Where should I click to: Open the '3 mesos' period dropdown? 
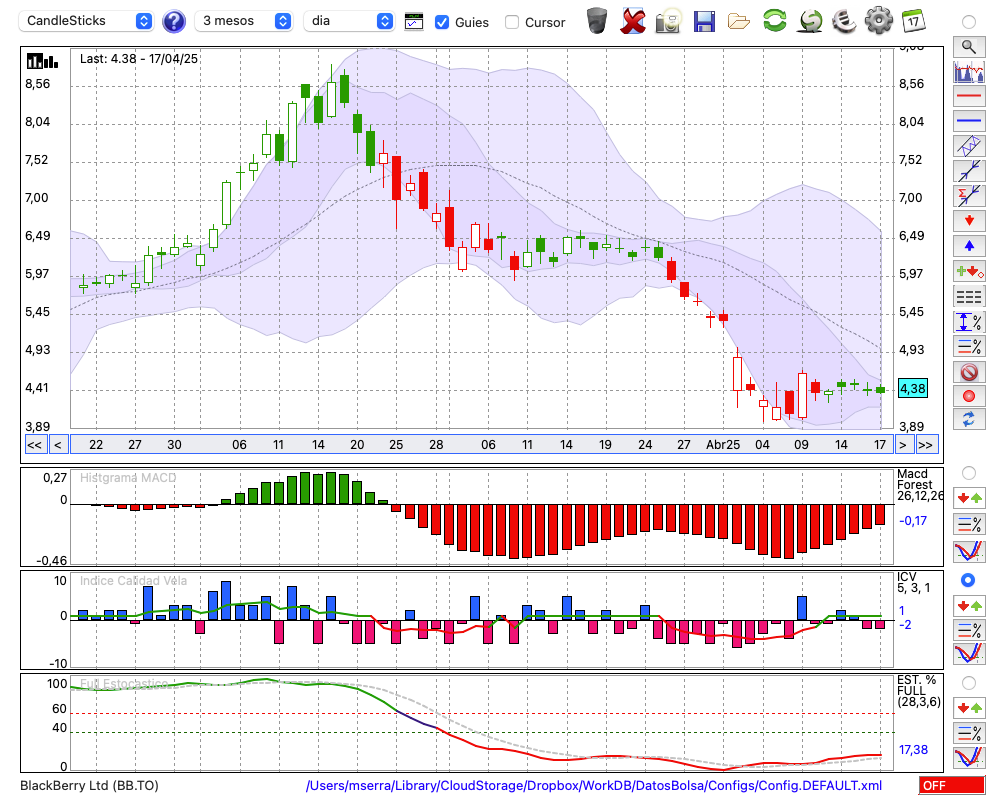tap(243, 21)
